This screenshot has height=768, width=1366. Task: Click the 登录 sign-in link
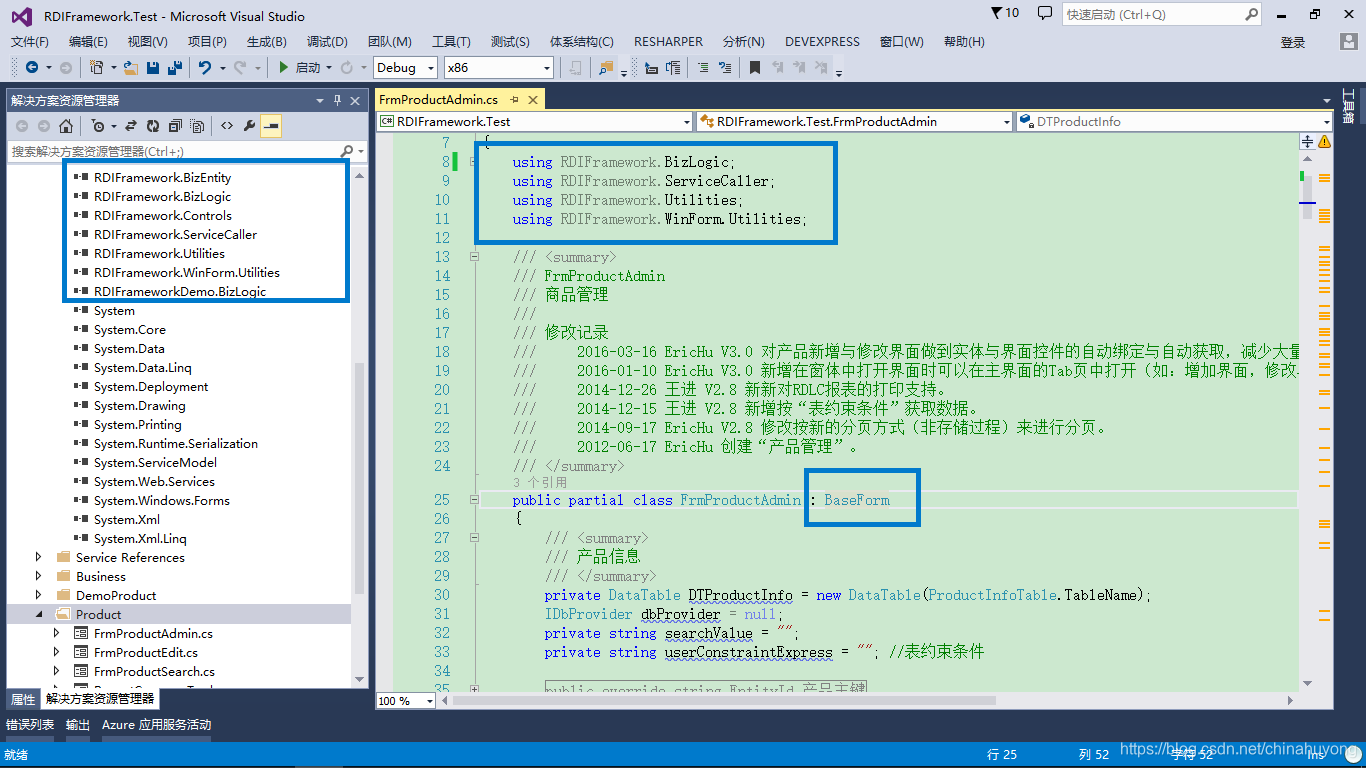tap(1293, 42)
